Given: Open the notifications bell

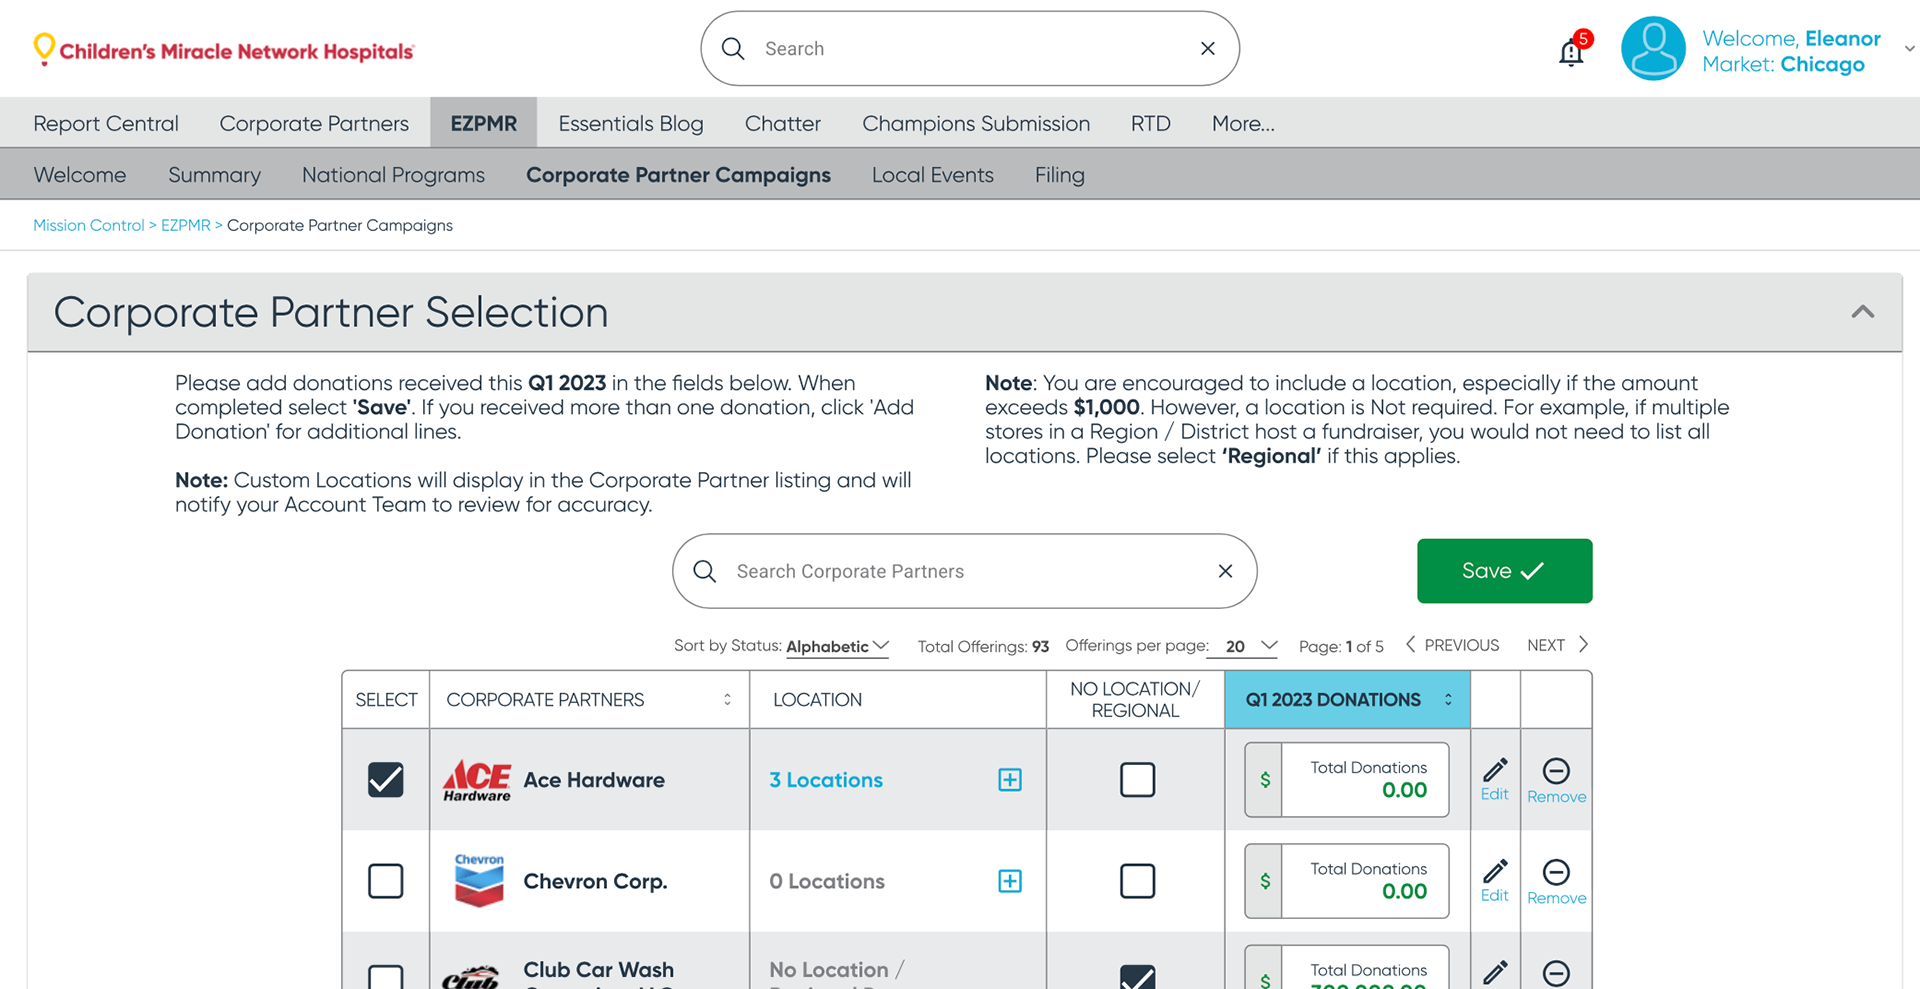Looking at the screenshot, I should tap(1571, 52).
